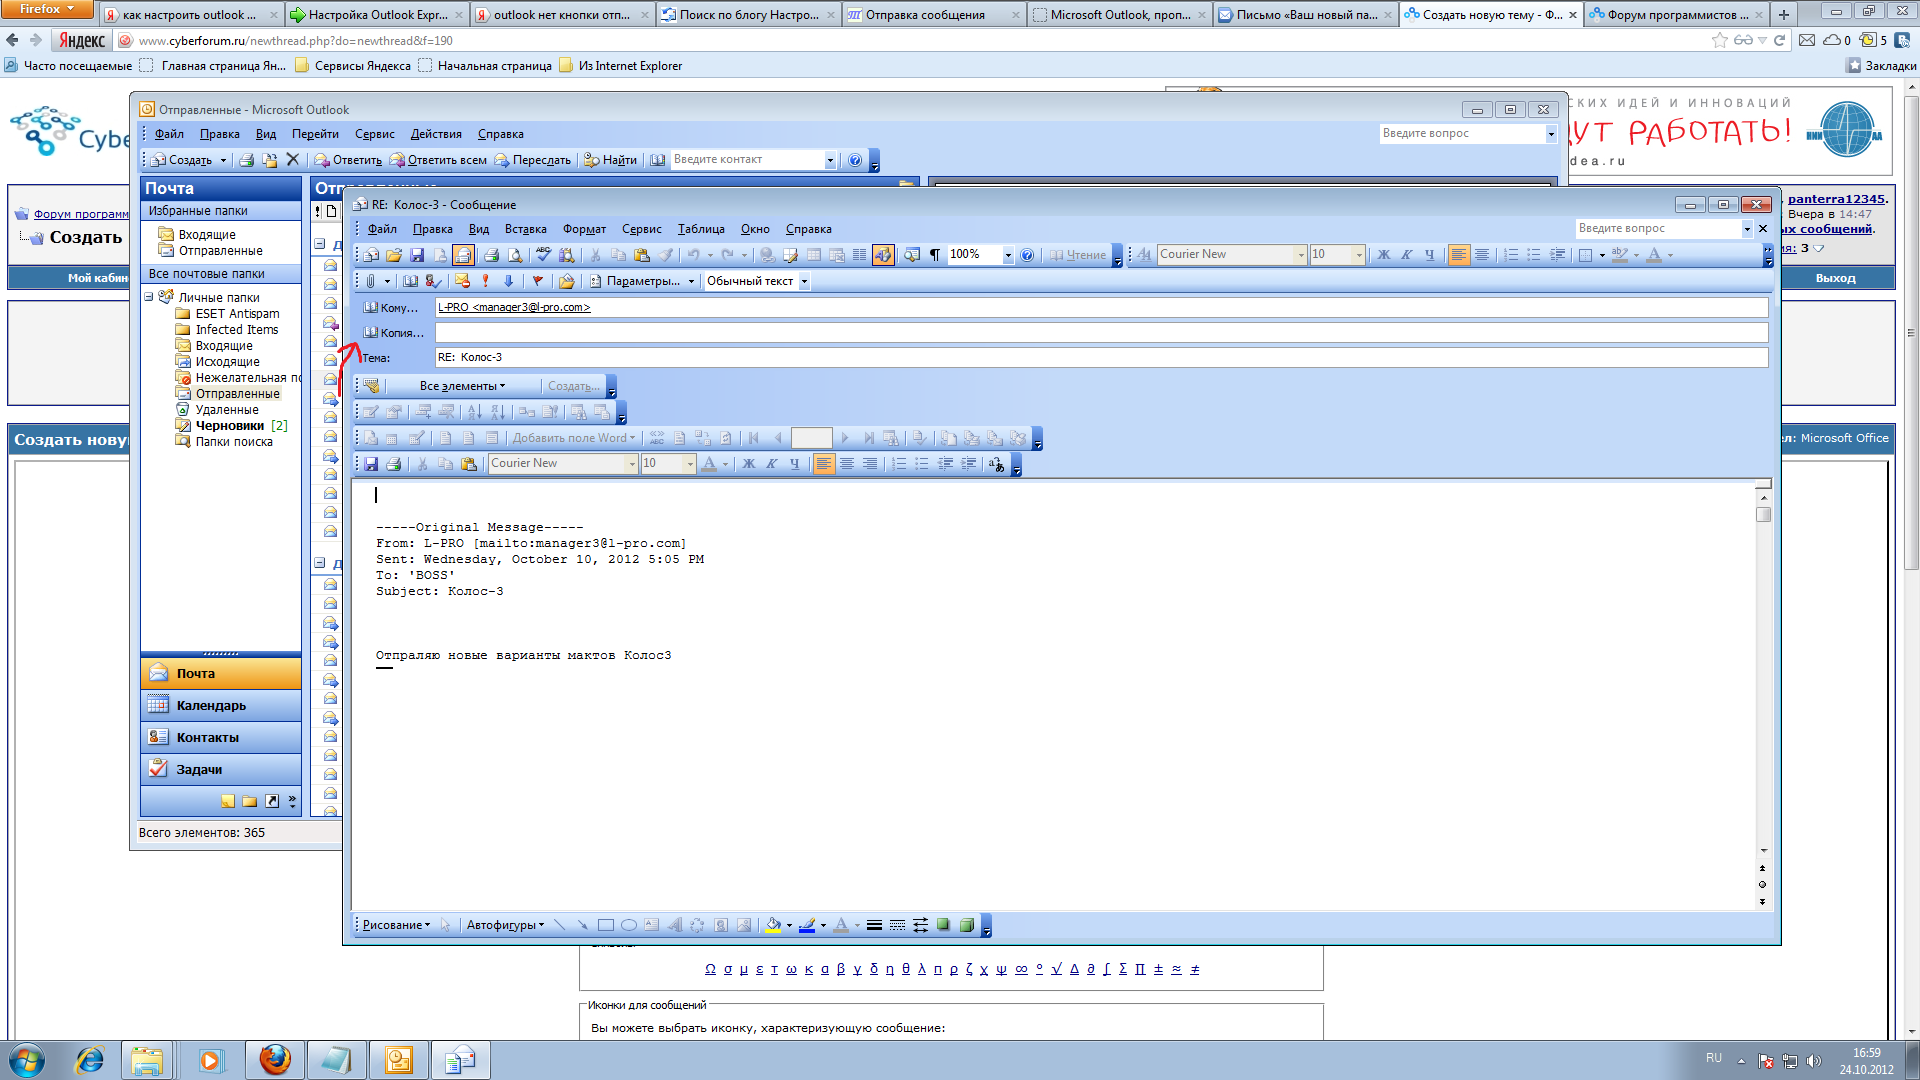Toggle show paragraph marks (¶)
The image size is (1920, 1080).
(935, 255)
